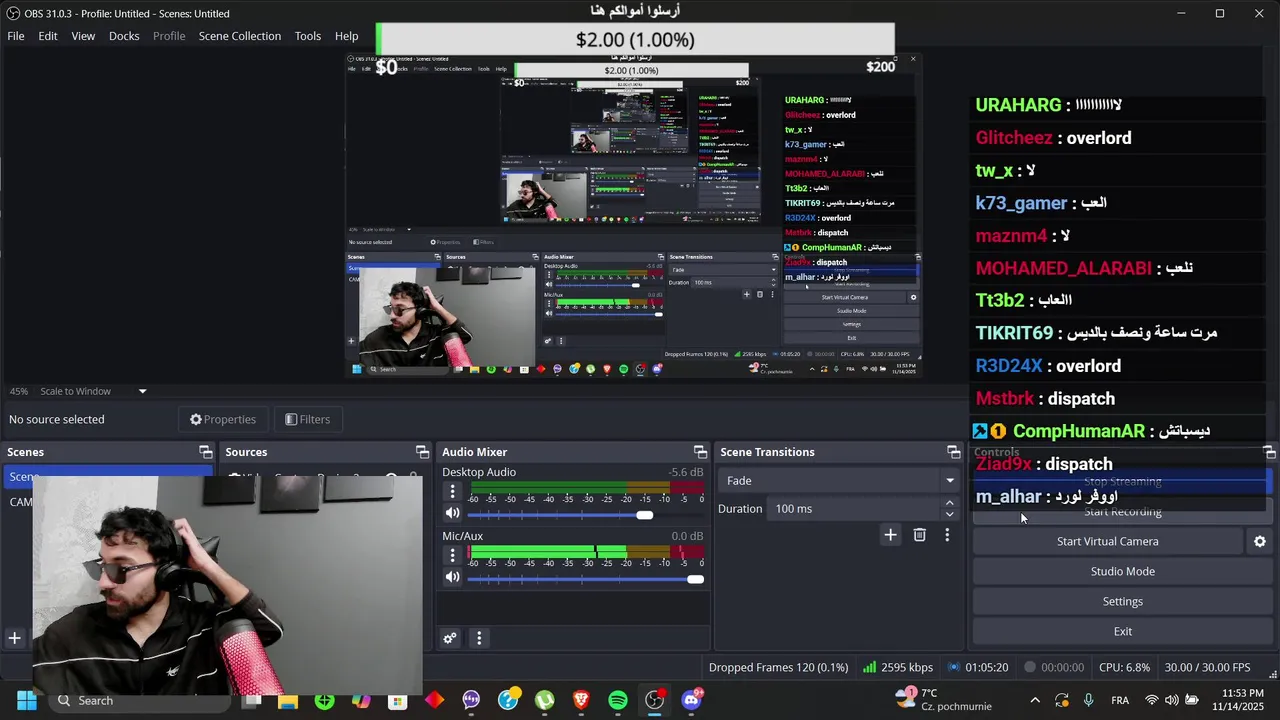Mute Desktop Audio
Screen dimensions: 1280x720
coord(453,513)
